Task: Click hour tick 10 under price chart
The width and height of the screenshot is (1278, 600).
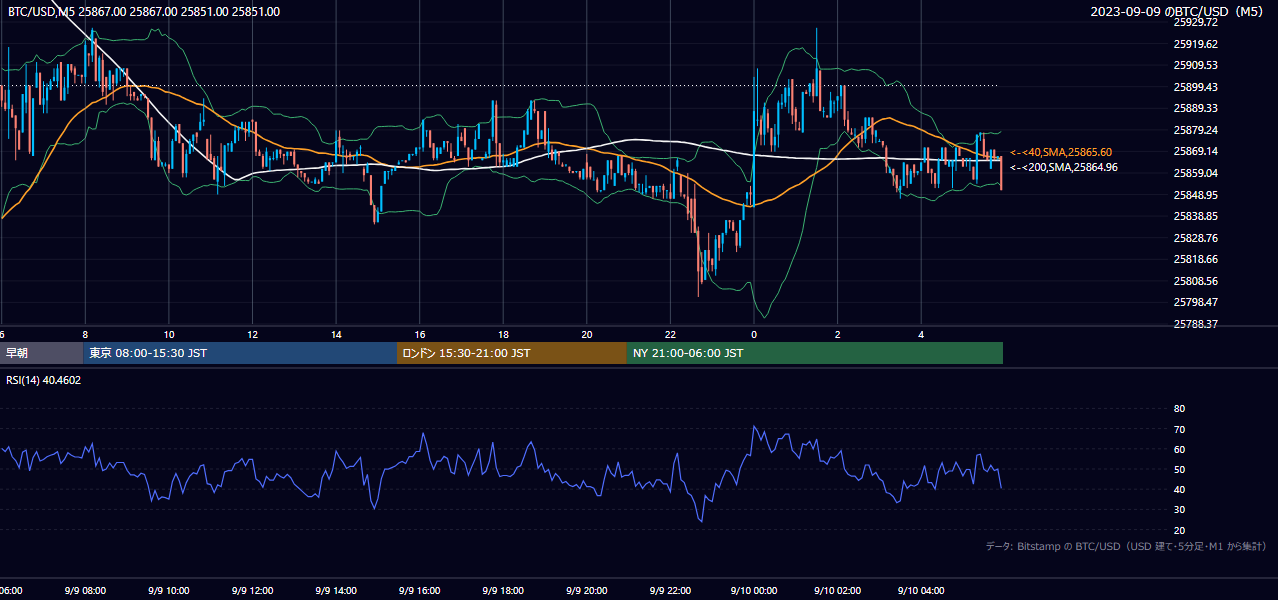Action: (169, 335)
